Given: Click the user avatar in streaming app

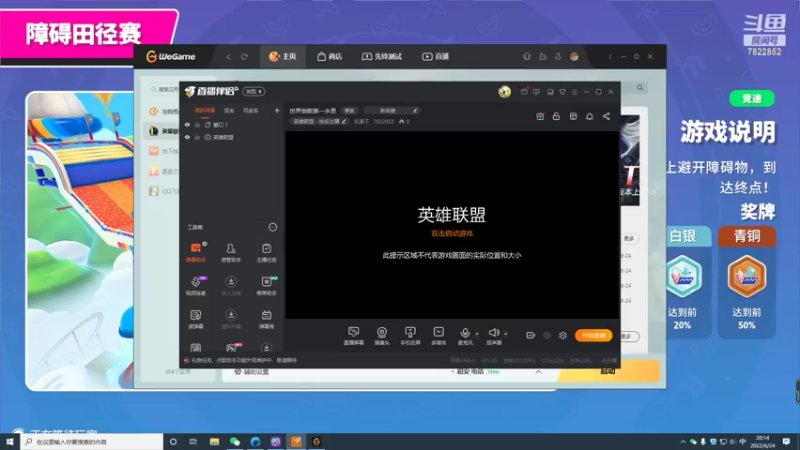Looking at the screenshot, I should pyautogui.click(x=505, y=91).
